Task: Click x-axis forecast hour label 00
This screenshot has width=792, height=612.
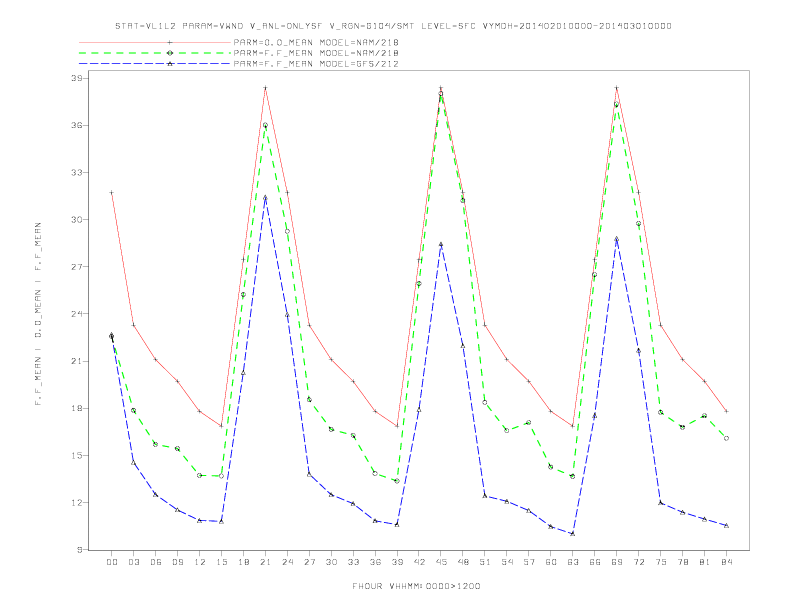Action: coord(112,562)
